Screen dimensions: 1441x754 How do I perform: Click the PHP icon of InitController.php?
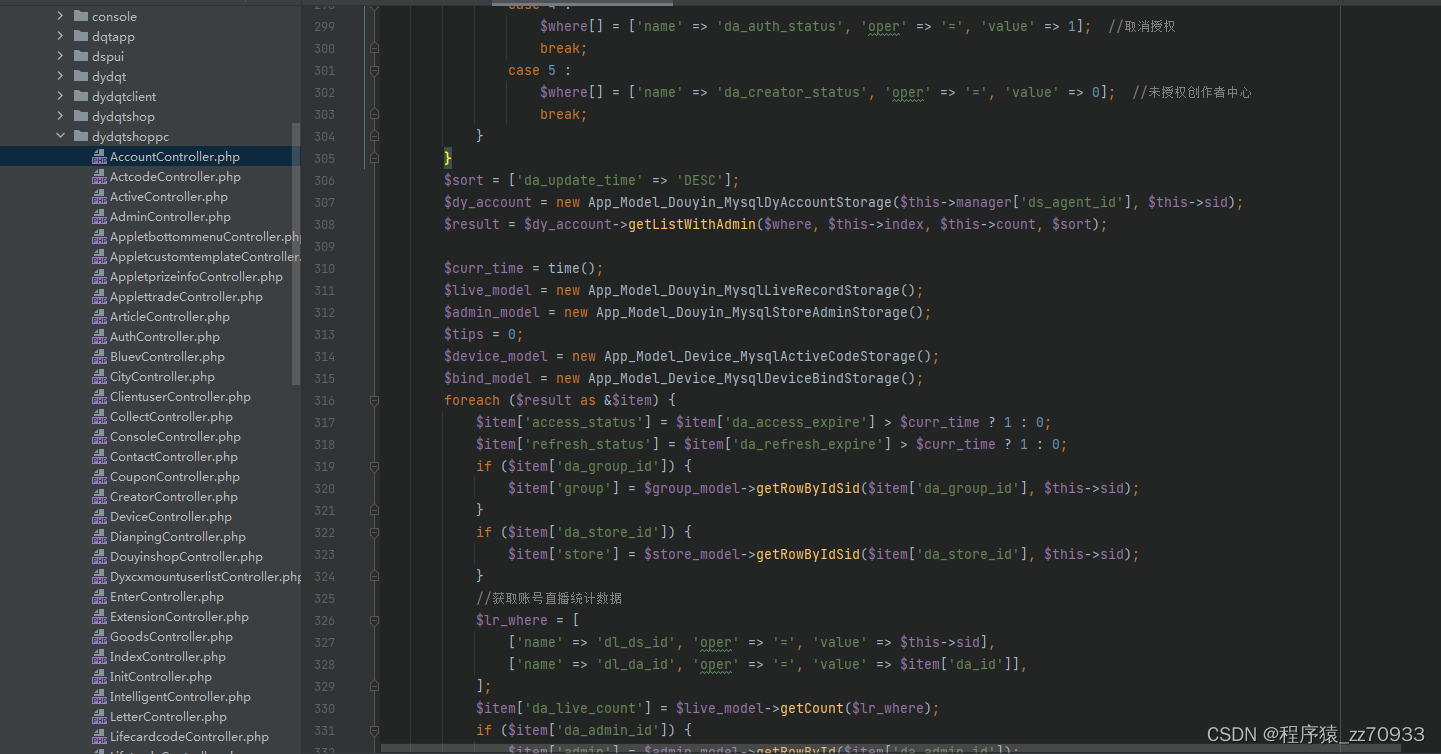[99, 676]
